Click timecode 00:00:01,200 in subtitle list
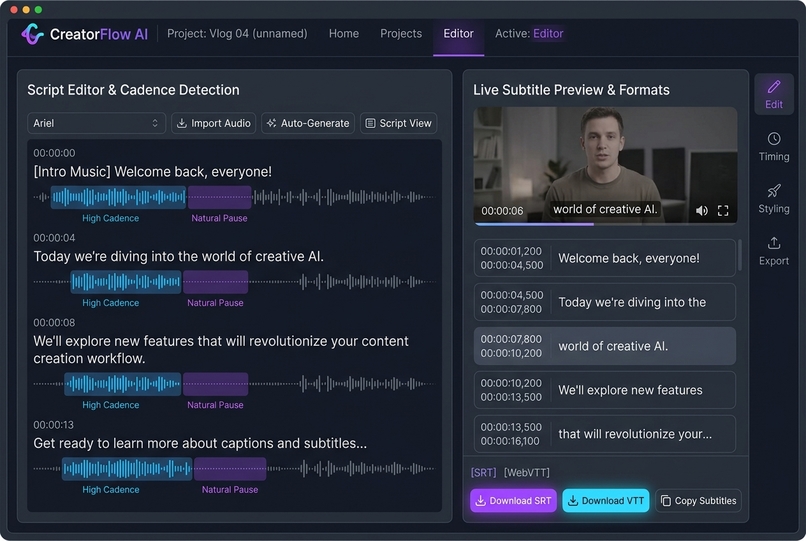Viewport: 806px width, 541px height. pyautogui.click(x=511, y=251)
